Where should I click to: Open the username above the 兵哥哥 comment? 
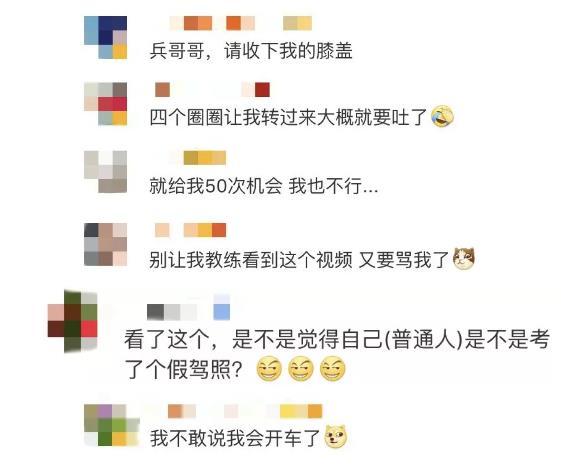tap(240, 23)
